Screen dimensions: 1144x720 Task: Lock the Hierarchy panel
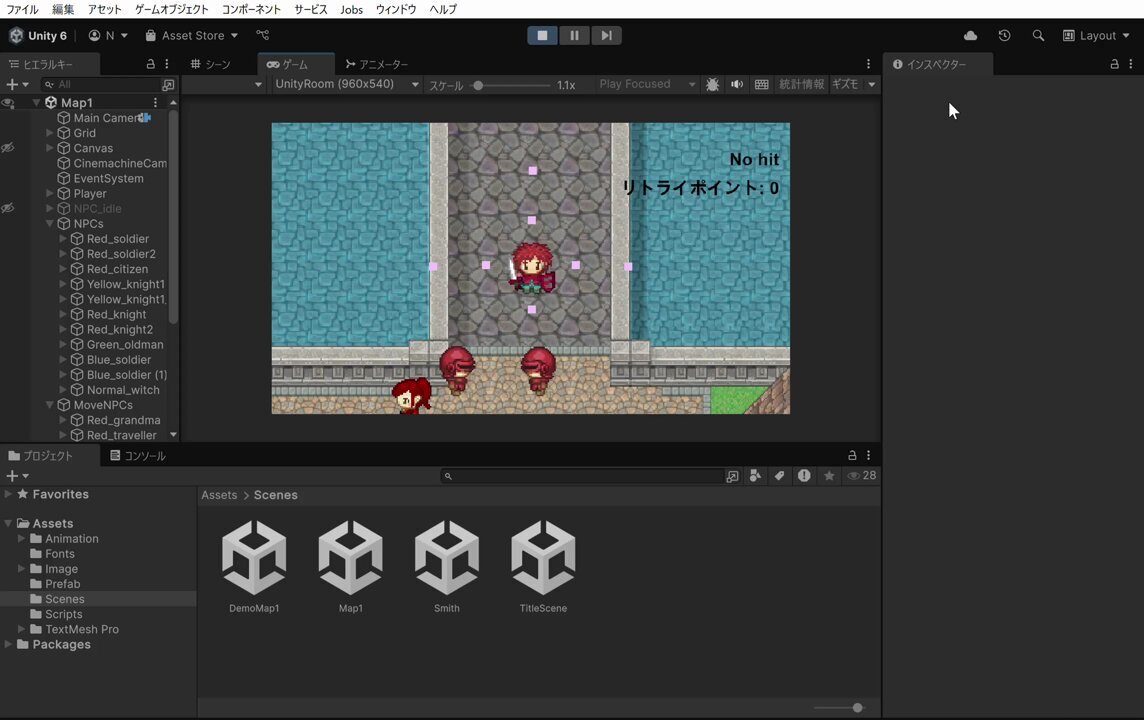tap(151, 64)
